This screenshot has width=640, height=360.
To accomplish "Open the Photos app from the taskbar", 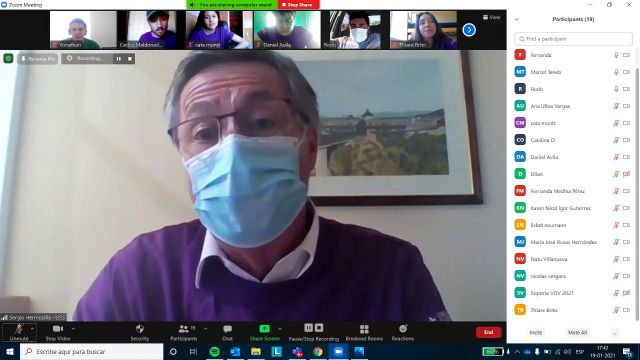I will pos(359,351).
